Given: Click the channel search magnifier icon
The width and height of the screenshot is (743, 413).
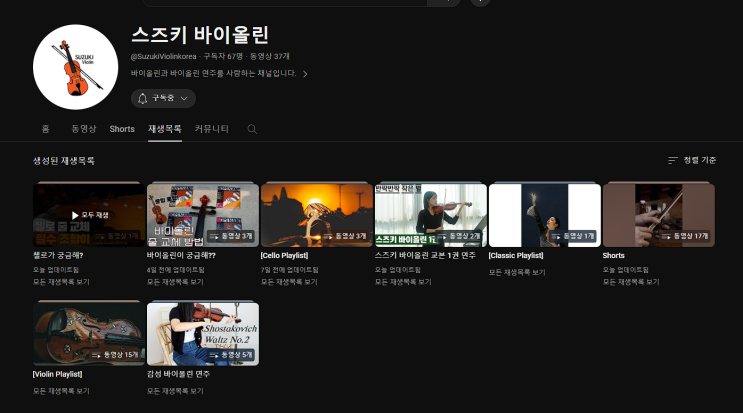Looking at the screenshot, I should [x=252, y=129].
